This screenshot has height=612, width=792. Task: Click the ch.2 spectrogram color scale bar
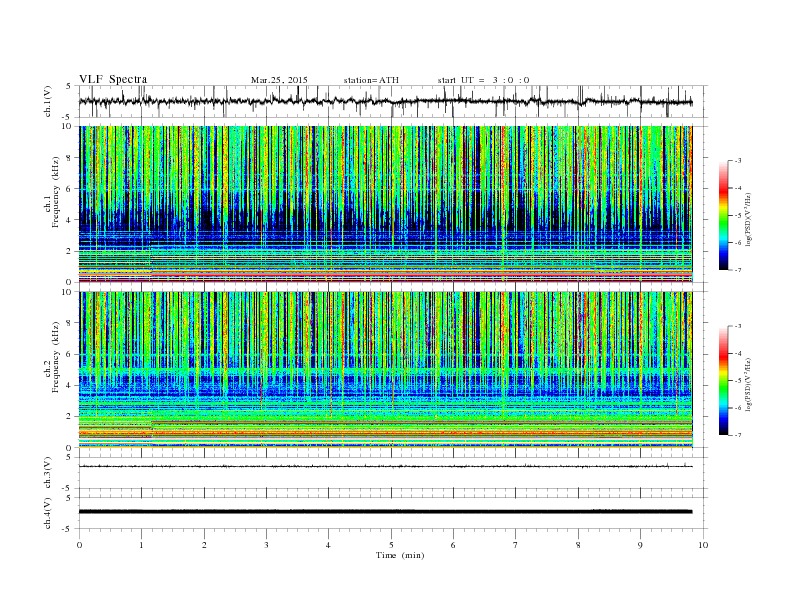coord(724,380)
